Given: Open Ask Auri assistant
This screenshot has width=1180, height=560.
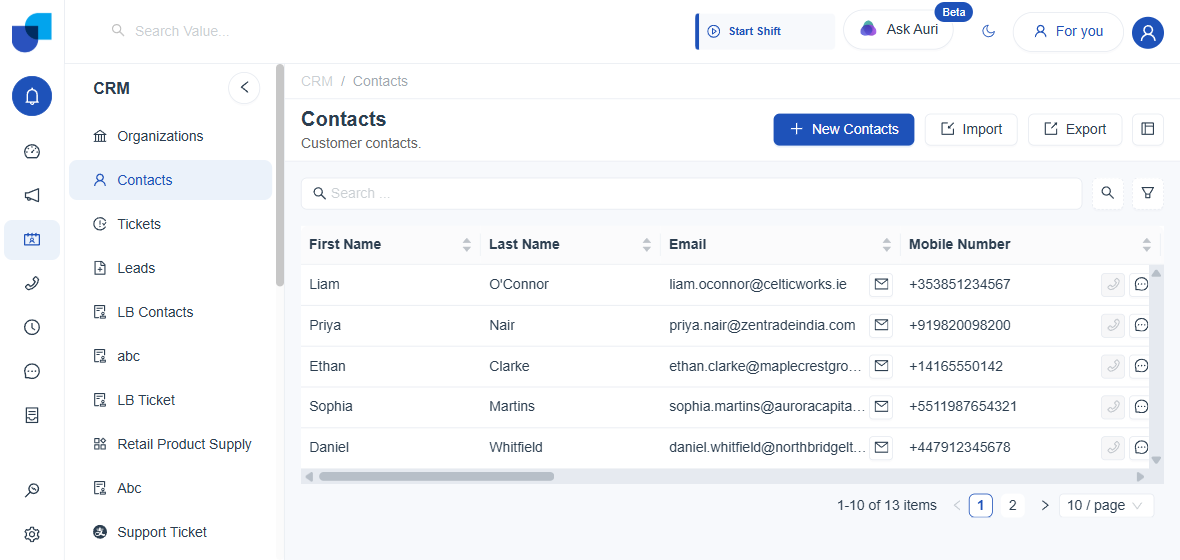Looking at the screenshot, I should click(898, 30).
